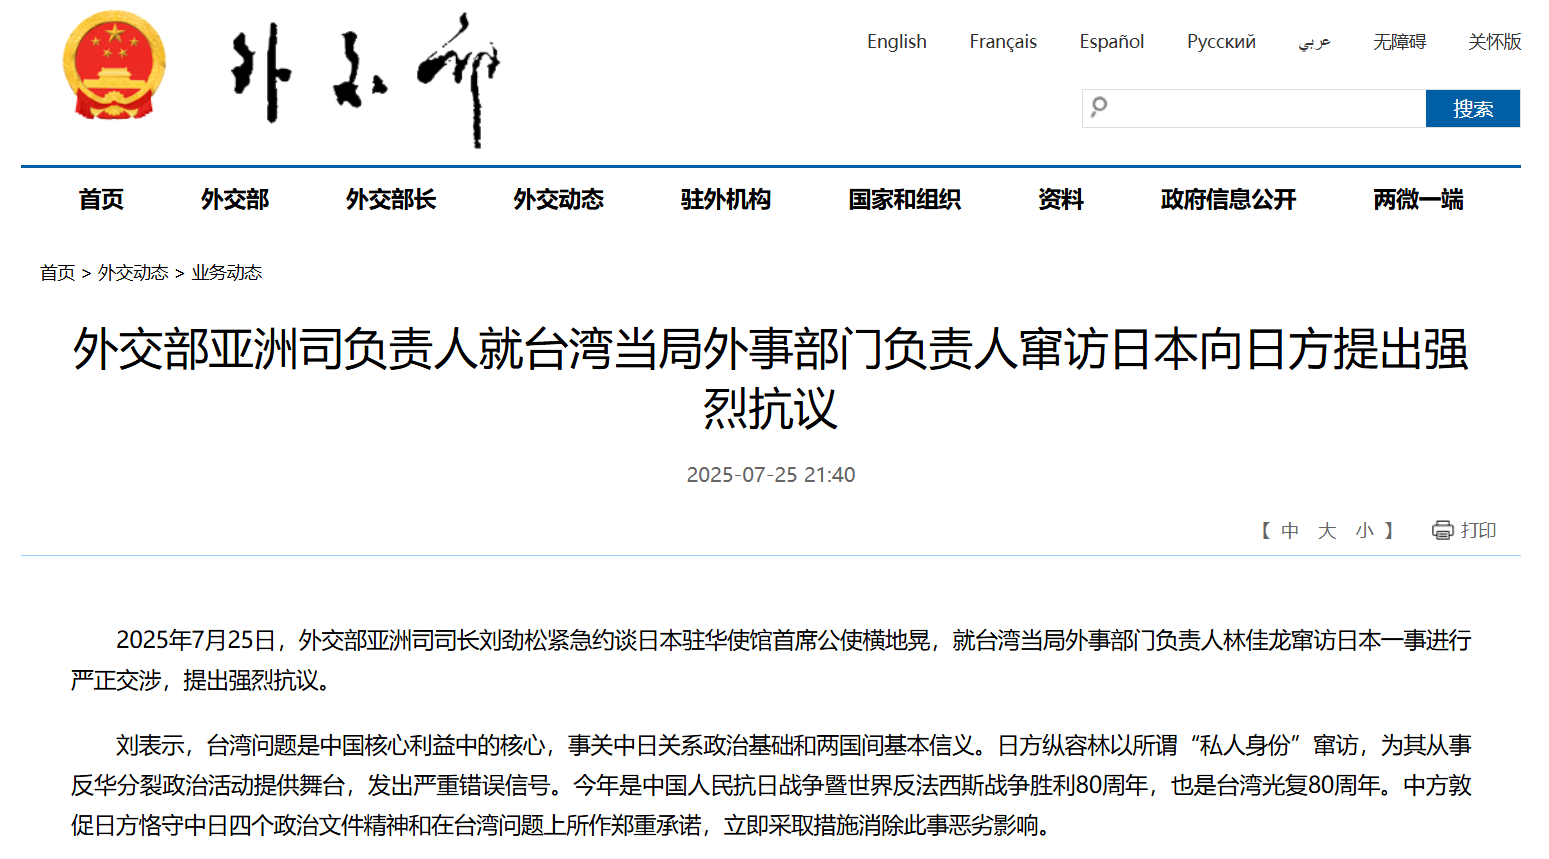The image size is (1549, 859).
Task: Click the publish date 2025-07-25 21:40
Action: click(771, 475)
